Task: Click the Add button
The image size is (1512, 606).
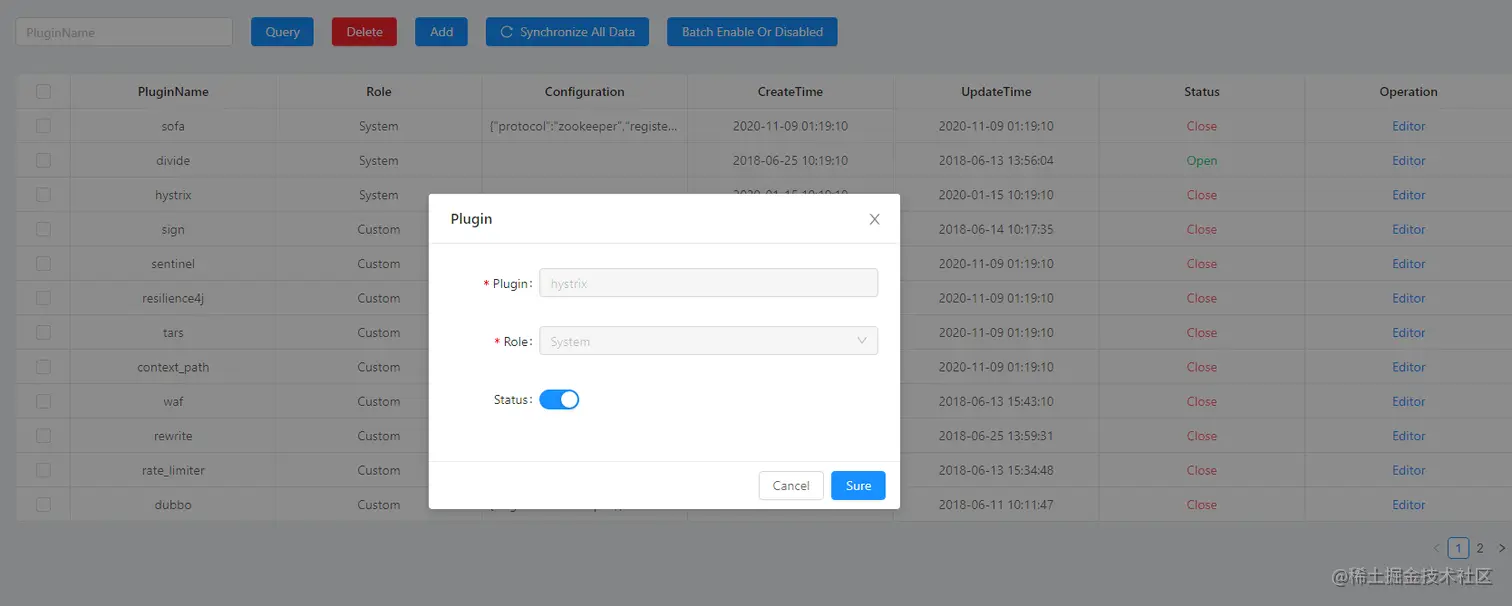Action: 441,32
